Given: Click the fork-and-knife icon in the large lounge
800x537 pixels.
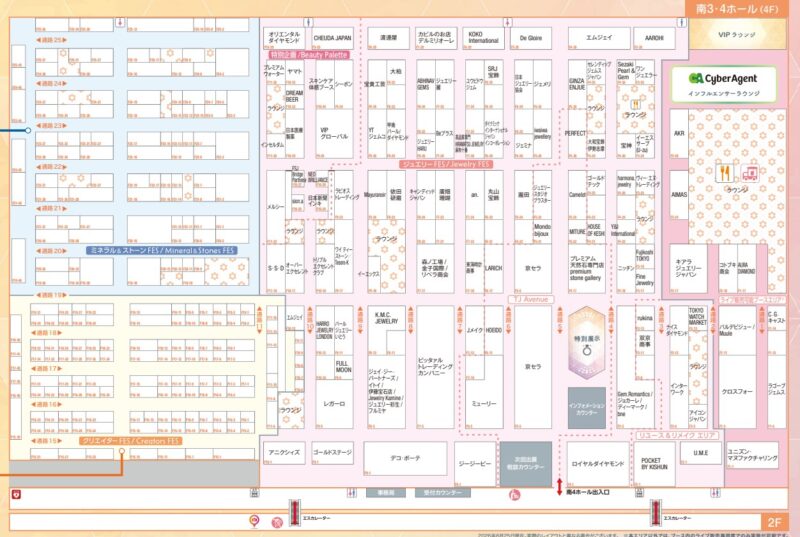Looking at the screenshot, I should coord(724,173).
